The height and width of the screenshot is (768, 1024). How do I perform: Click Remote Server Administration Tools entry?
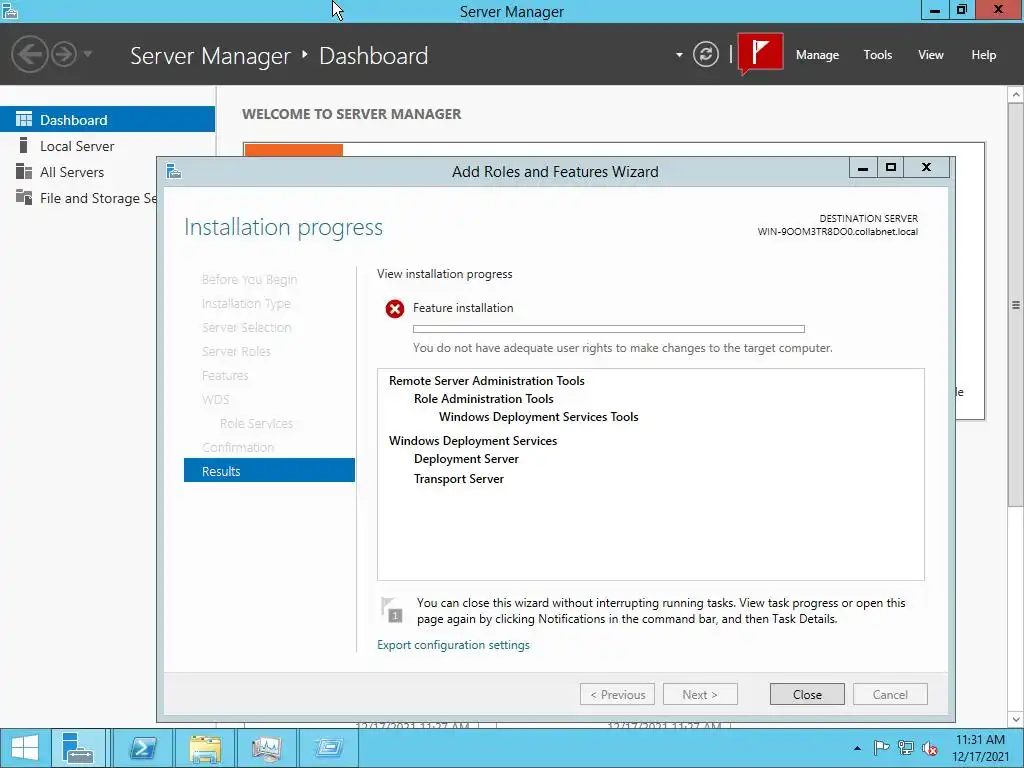[487, 381]
